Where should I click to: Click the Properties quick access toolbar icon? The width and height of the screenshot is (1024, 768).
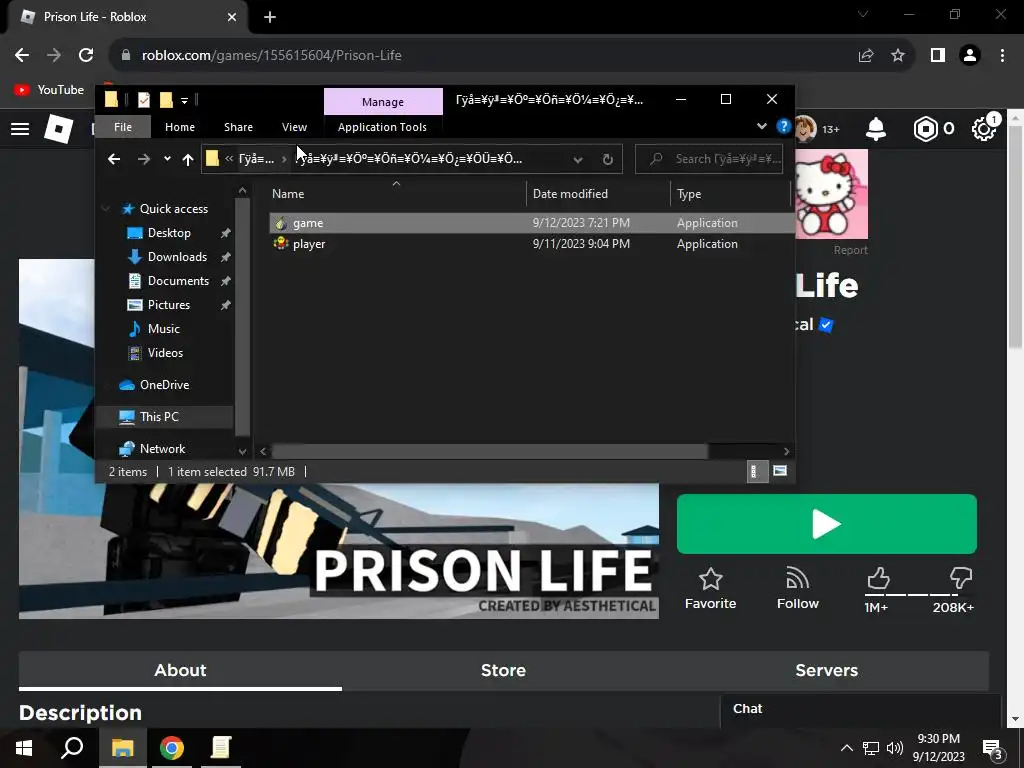point(144,100)
